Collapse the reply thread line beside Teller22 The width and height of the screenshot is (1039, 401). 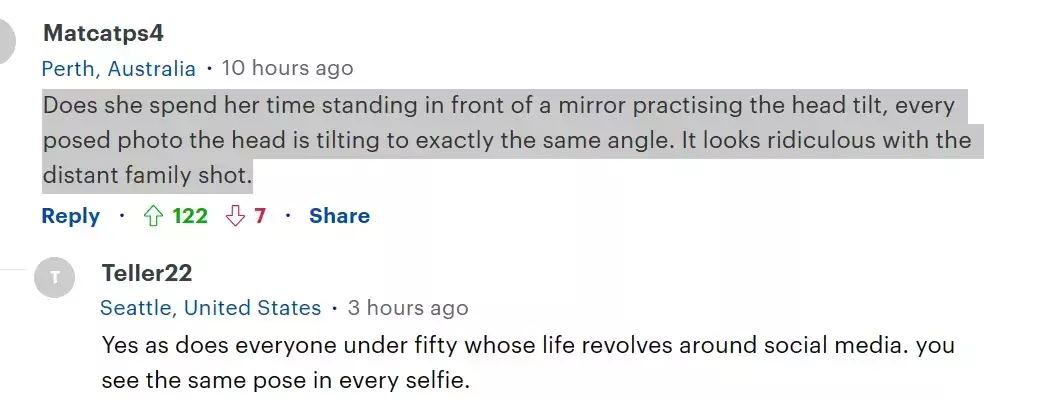(12, 270)
